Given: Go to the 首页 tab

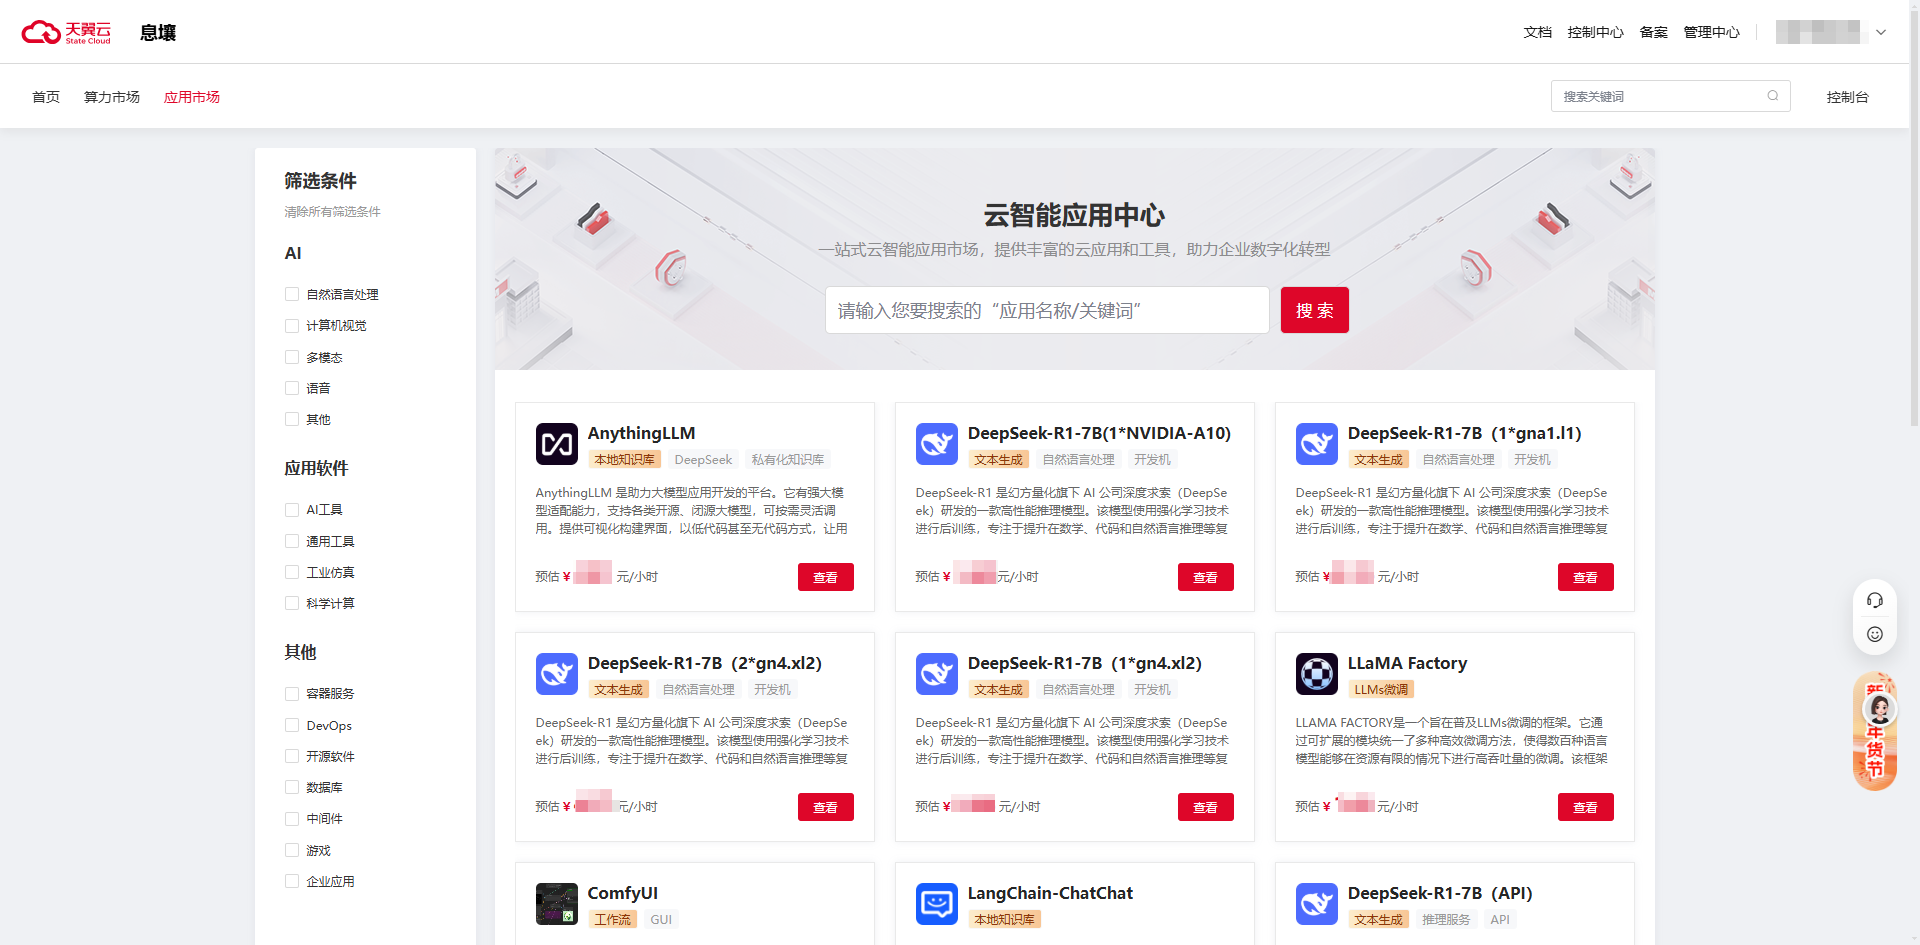Looking at the screenshot, I should pyautogui.click(x=46, y=97).
